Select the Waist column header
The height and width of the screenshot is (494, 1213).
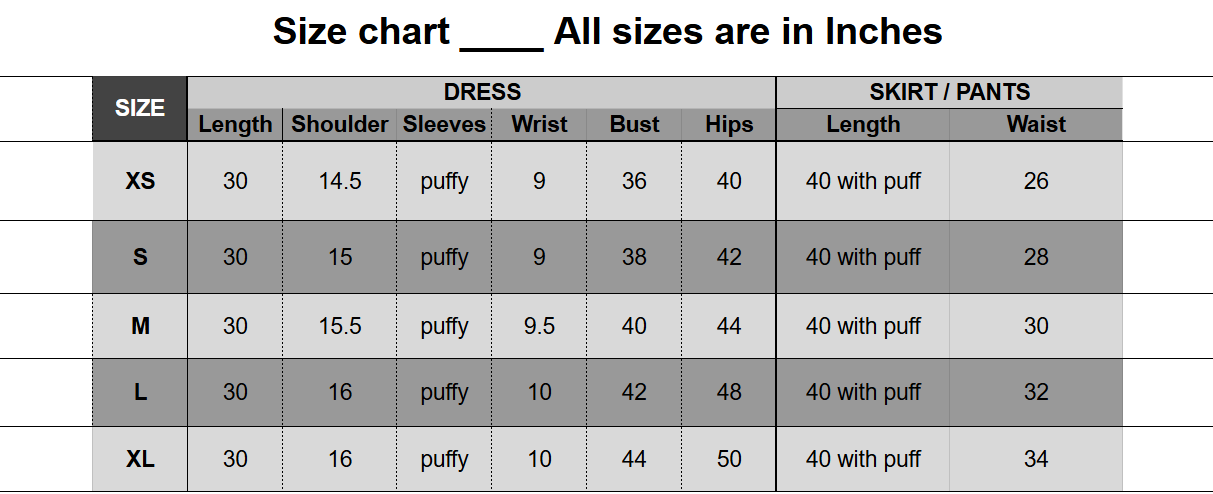click(1036, 125)
